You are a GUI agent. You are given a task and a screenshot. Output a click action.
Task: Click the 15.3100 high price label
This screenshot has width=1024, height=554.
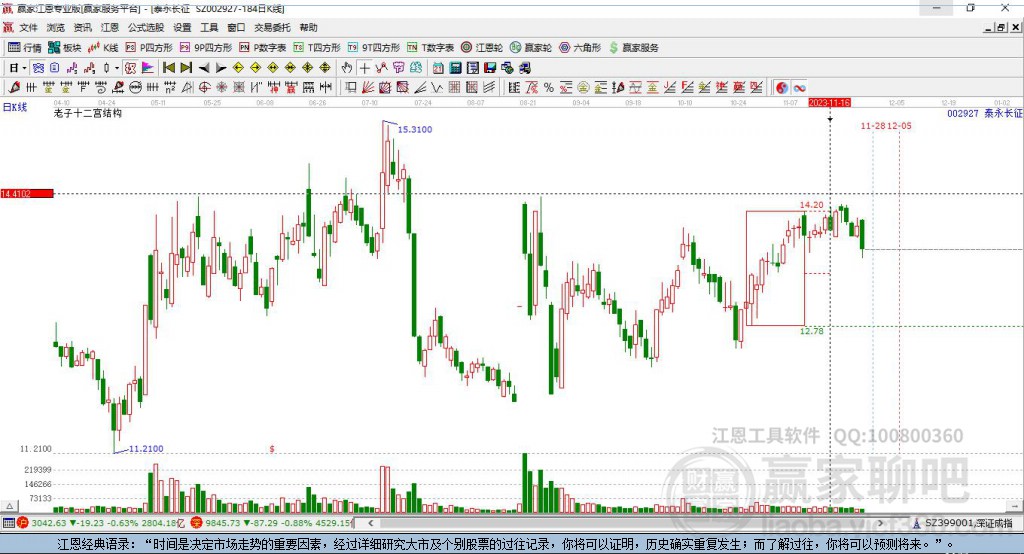[415, 129]
